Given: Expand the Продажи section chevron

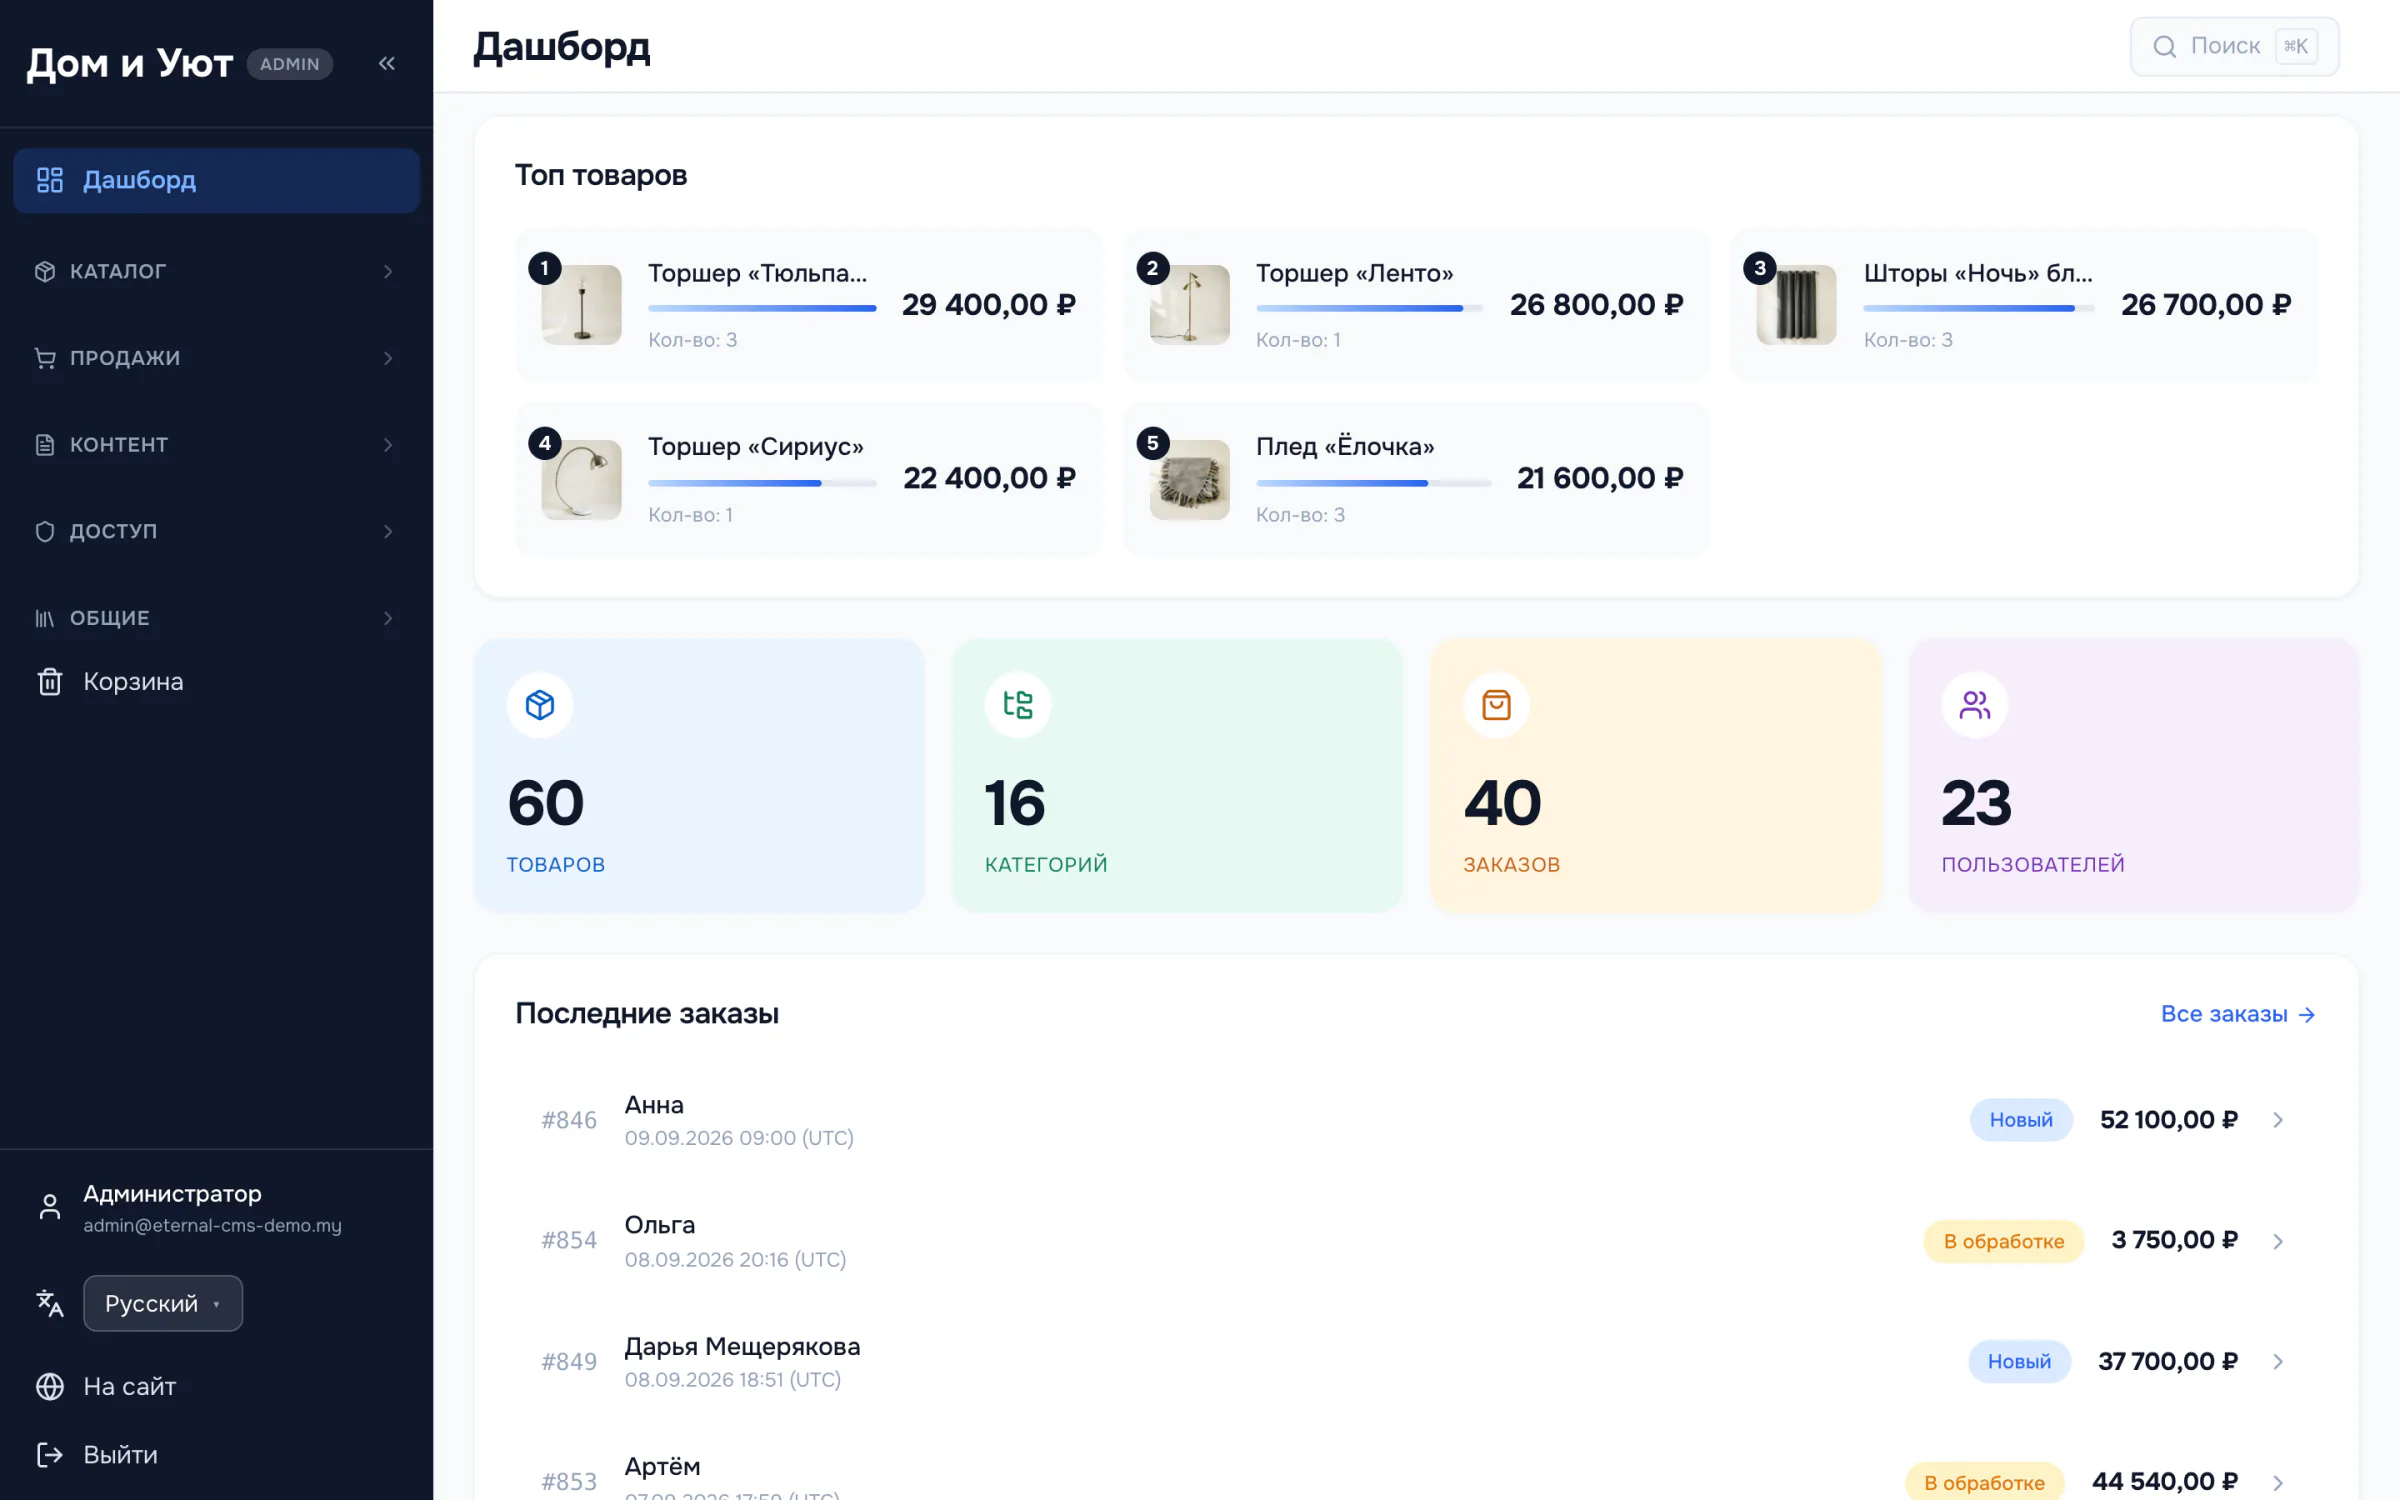Looking at the screenshot, I should coord(388,358).
